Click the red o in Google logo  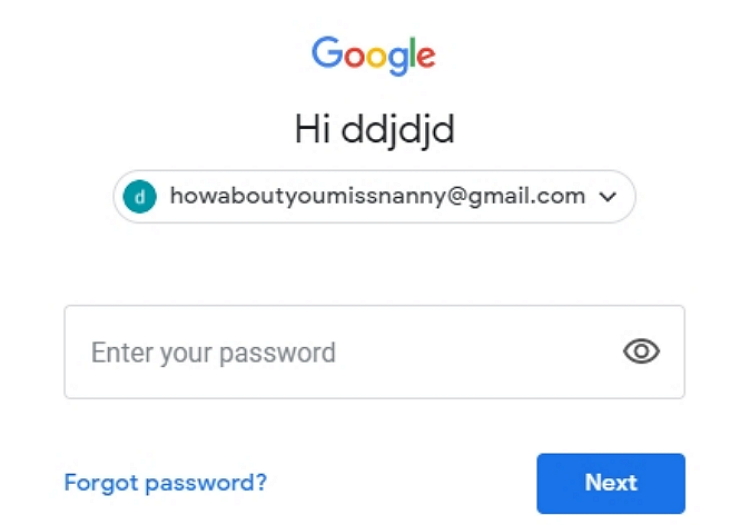(354, 57)
